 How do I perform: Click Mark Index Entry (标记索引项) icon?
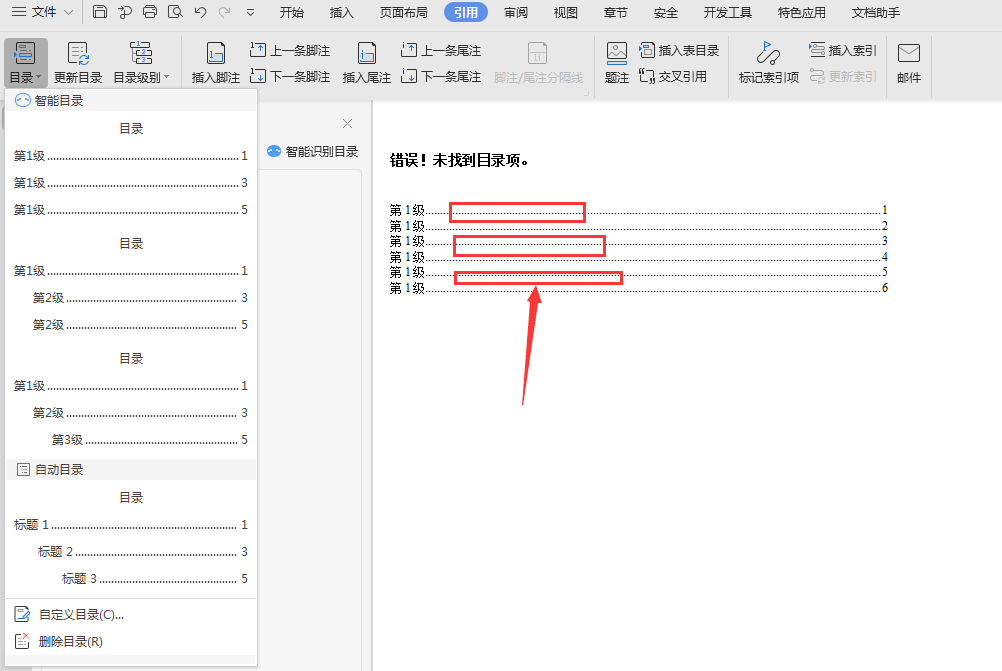(768, 54)
